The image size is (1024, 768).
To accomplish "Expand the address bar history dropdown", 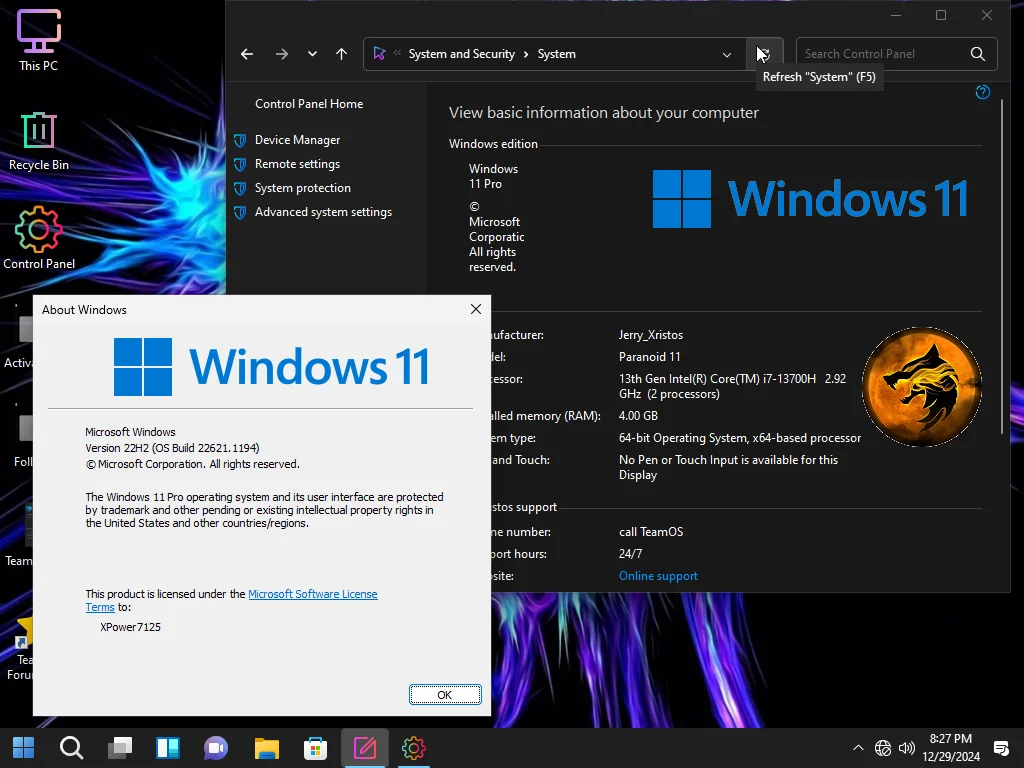I will click(727, 54).
